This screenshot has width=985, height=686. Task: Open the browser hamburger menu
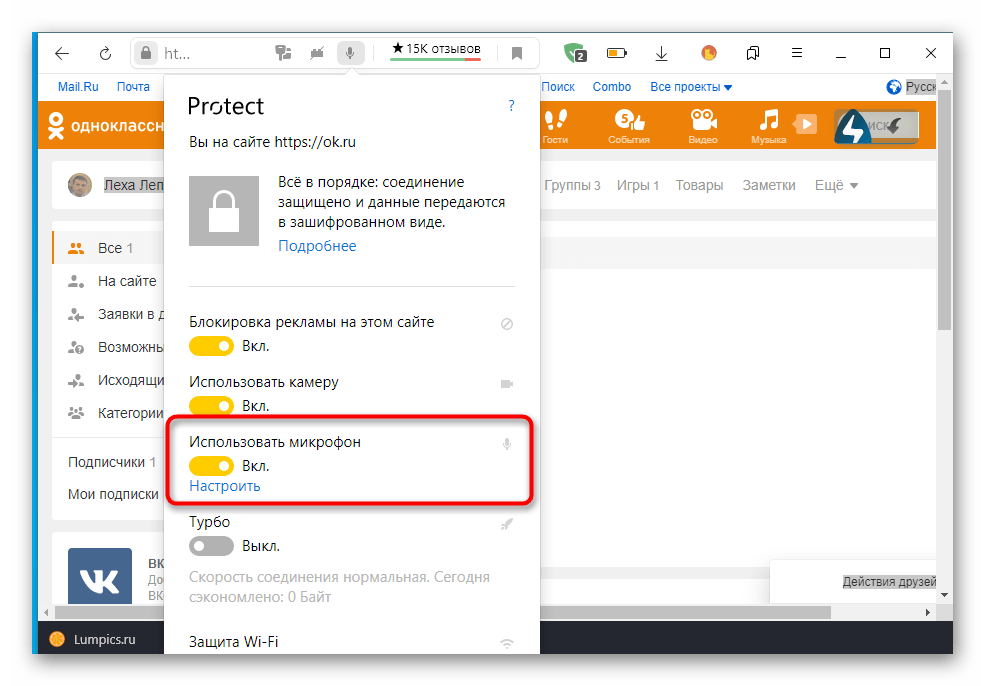[794, 53]
